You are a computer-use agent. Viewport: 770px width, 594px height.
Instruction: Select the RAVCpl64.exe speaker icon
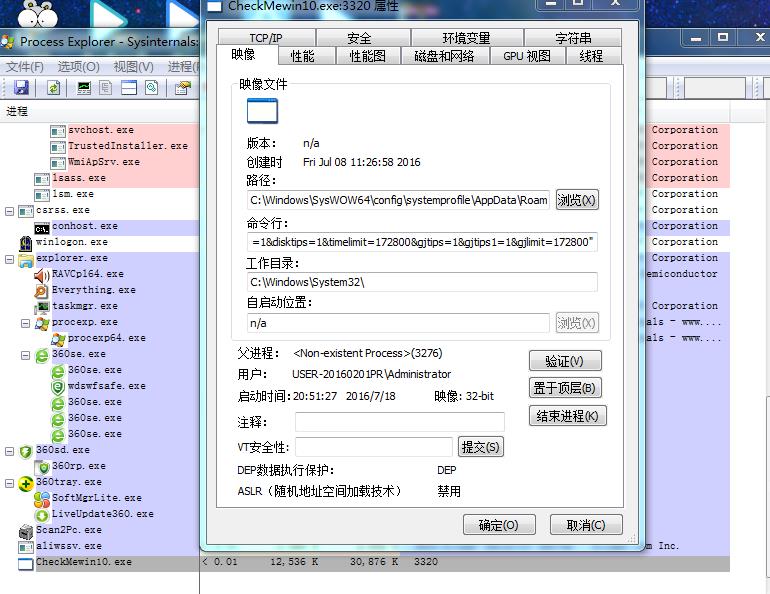pyautogui.click(x=42, y=275)
